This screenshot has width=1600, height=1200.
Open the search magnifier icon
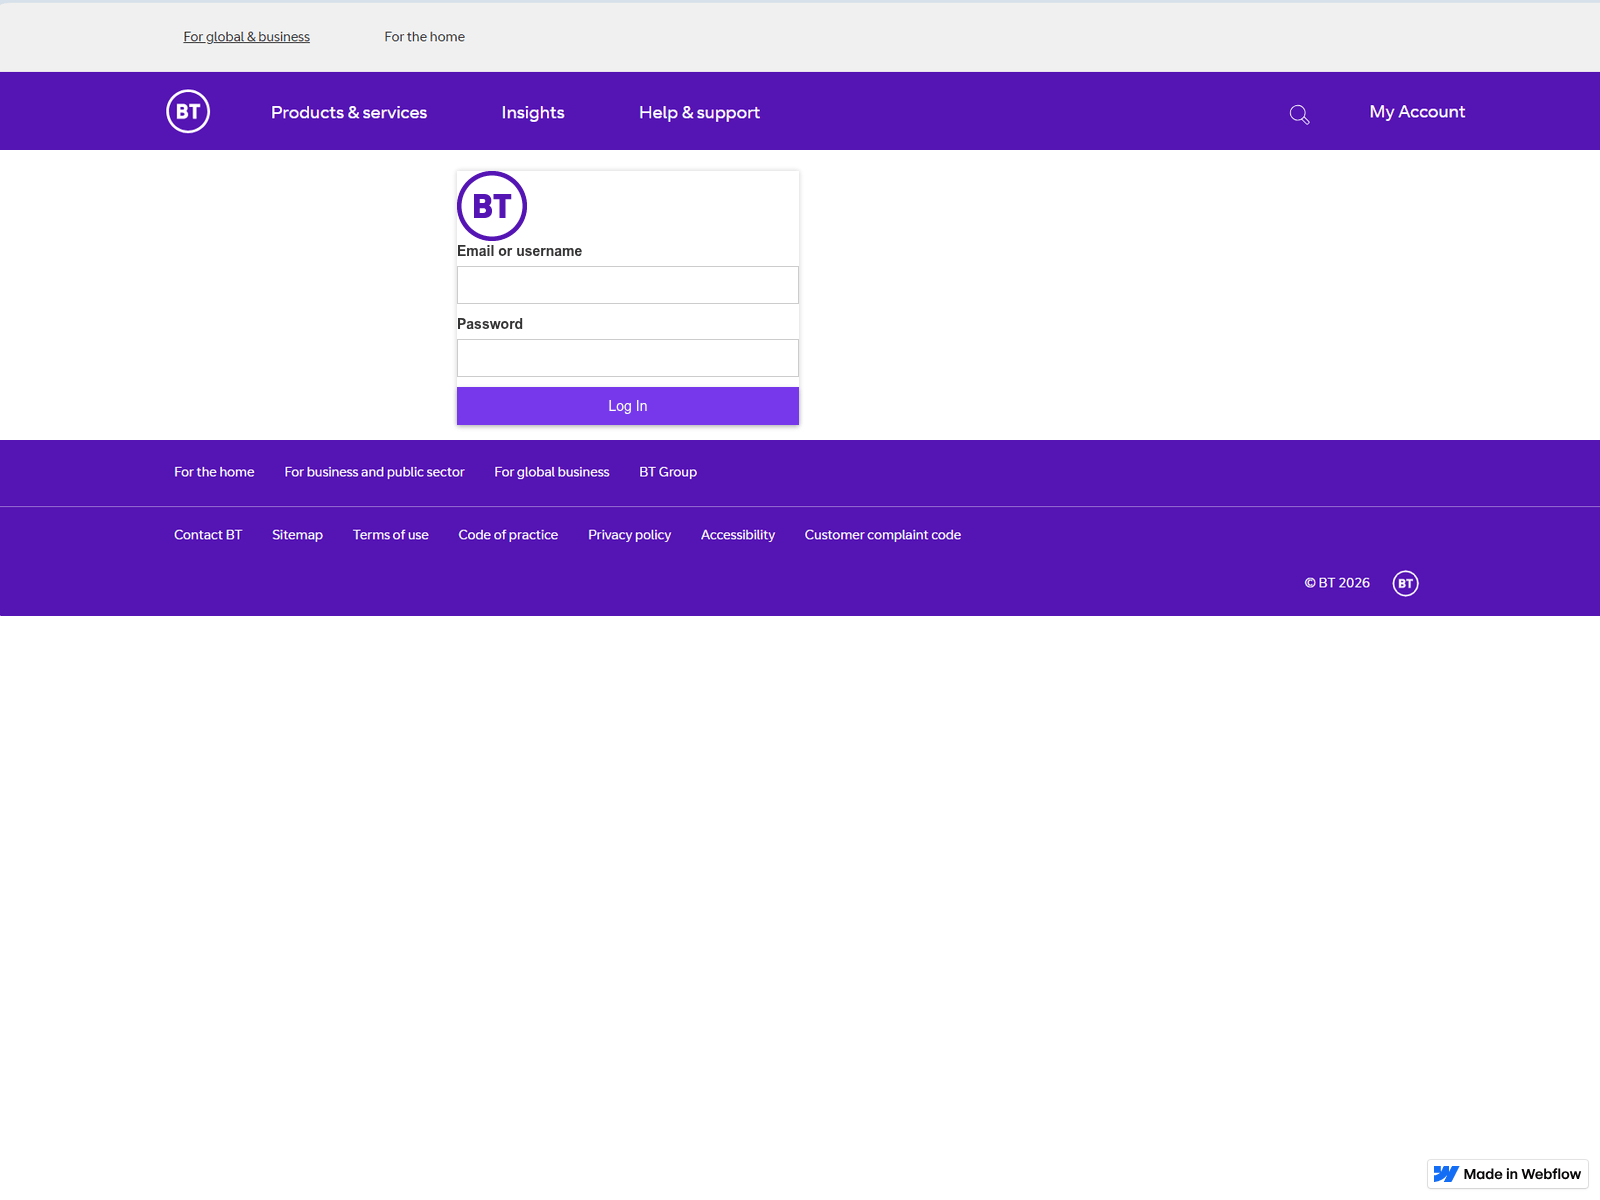click(x=1299, y=114)
